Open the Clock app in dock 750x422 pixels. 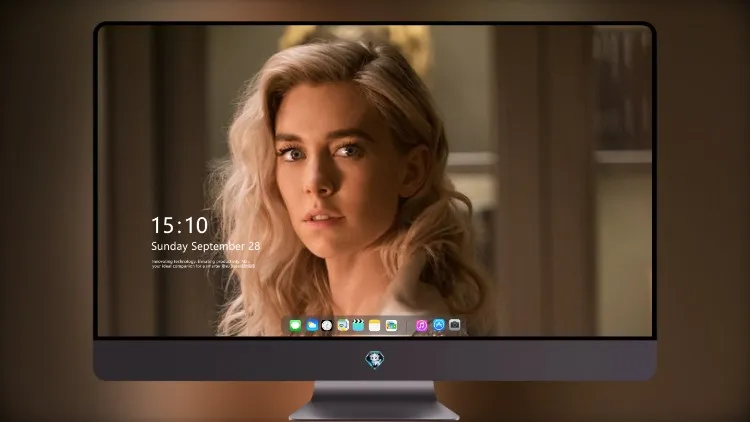[x=327, y=325]
